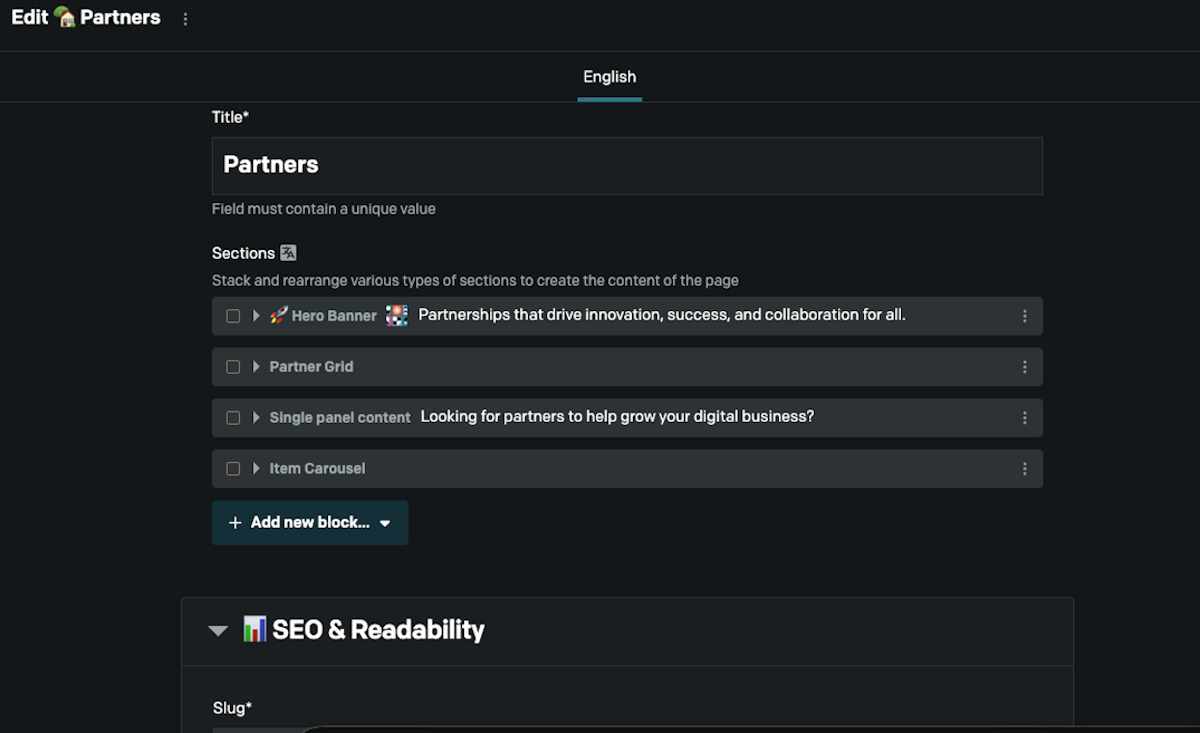The height and width of the screenshot is (733, 1200).
Task: Click the Hero Banner label text
Action: [334, 316]
